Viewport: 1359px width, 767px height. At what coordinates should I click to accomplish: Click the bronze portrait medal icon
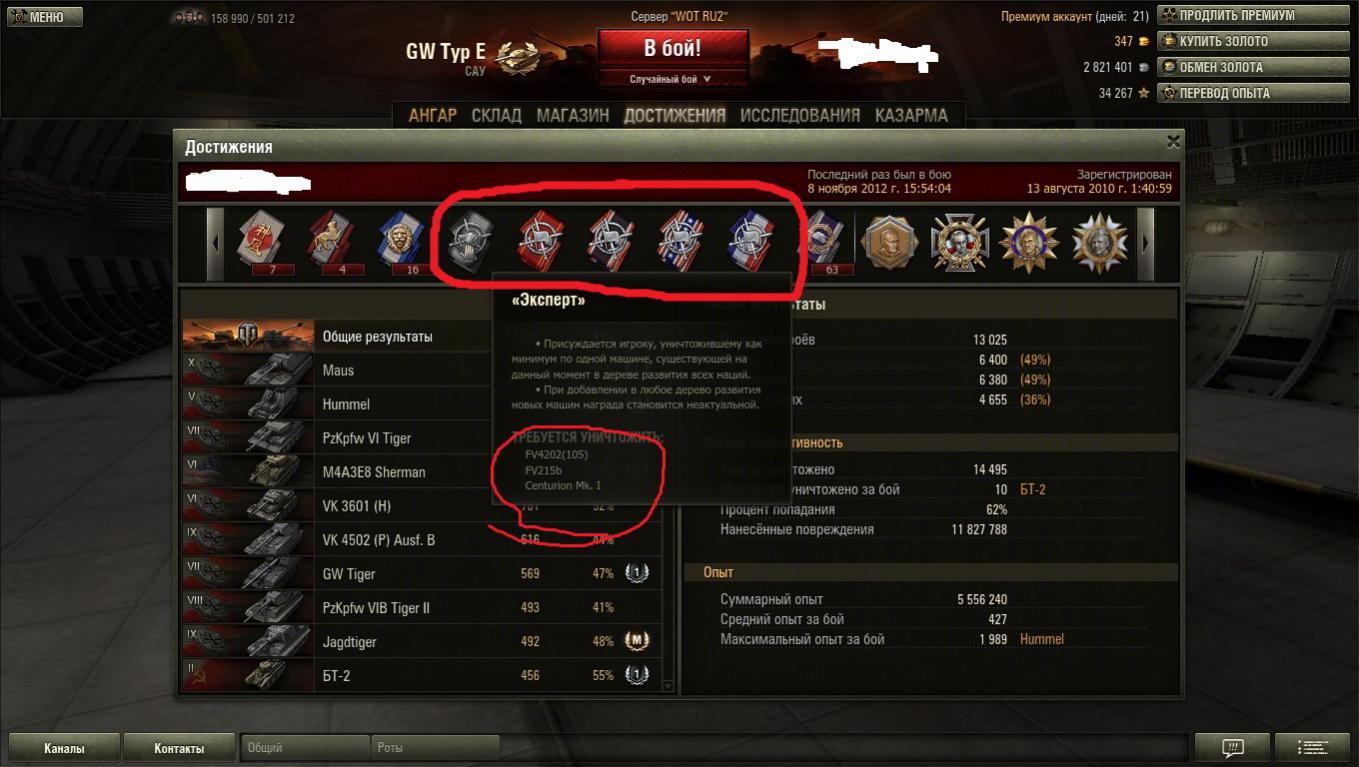889,241
